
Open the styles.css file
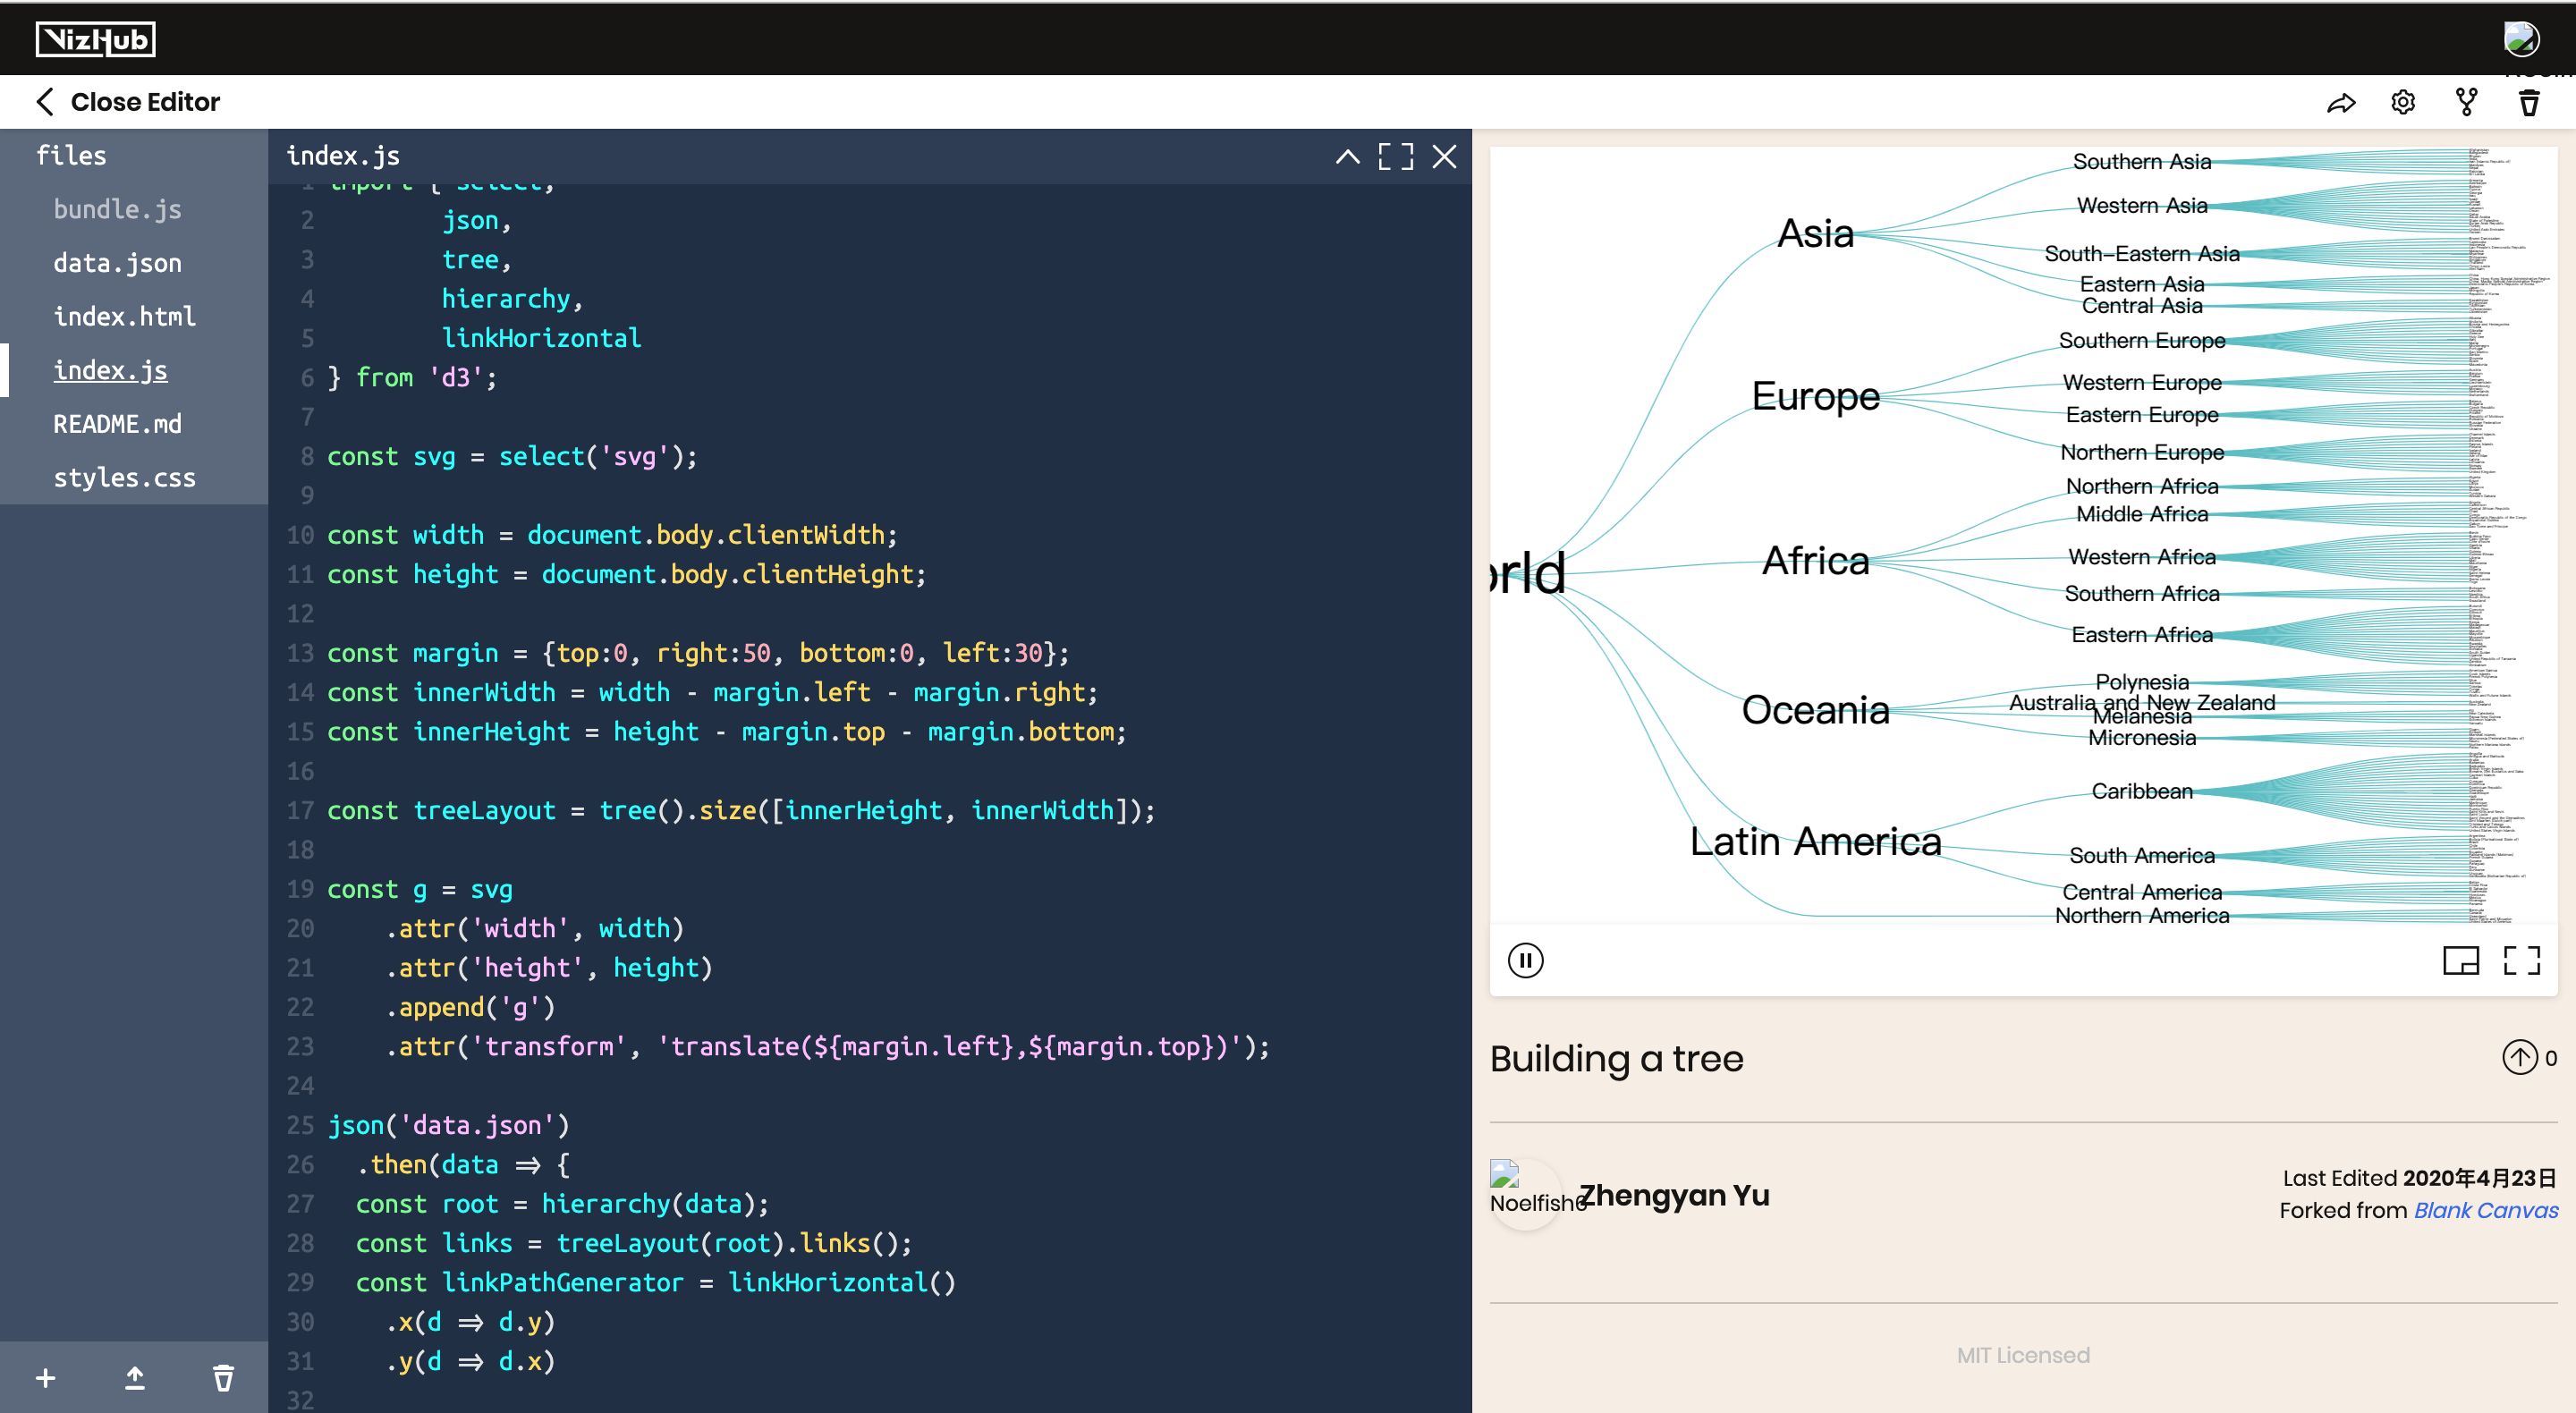pyautogui.click(x=124, y=478)
